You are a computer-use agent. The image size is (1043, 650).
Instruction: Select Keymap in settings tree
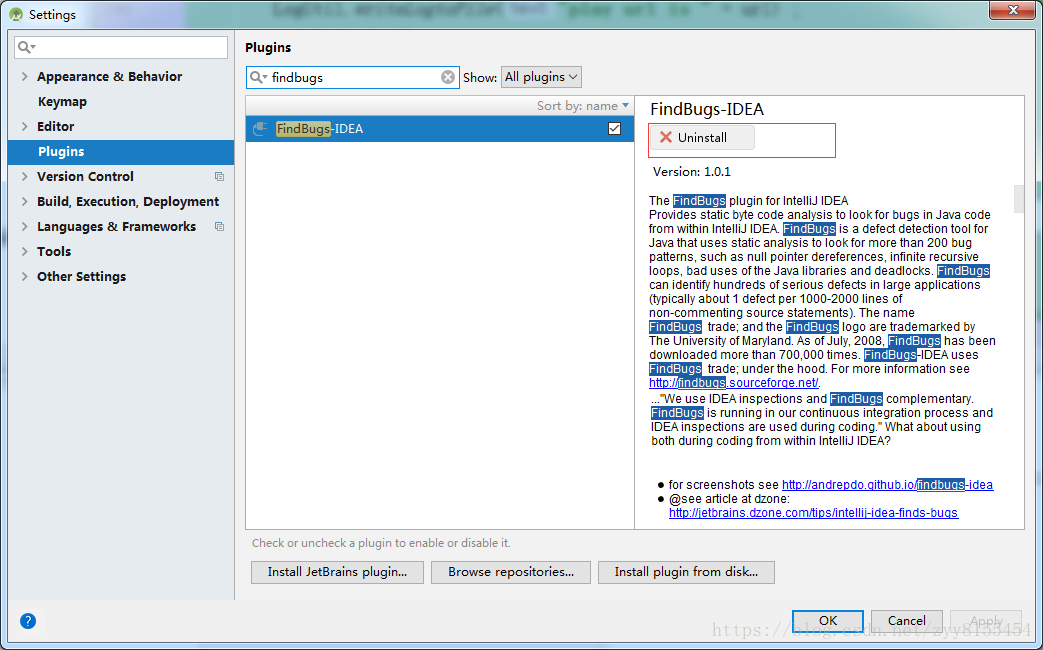[63, 102]
